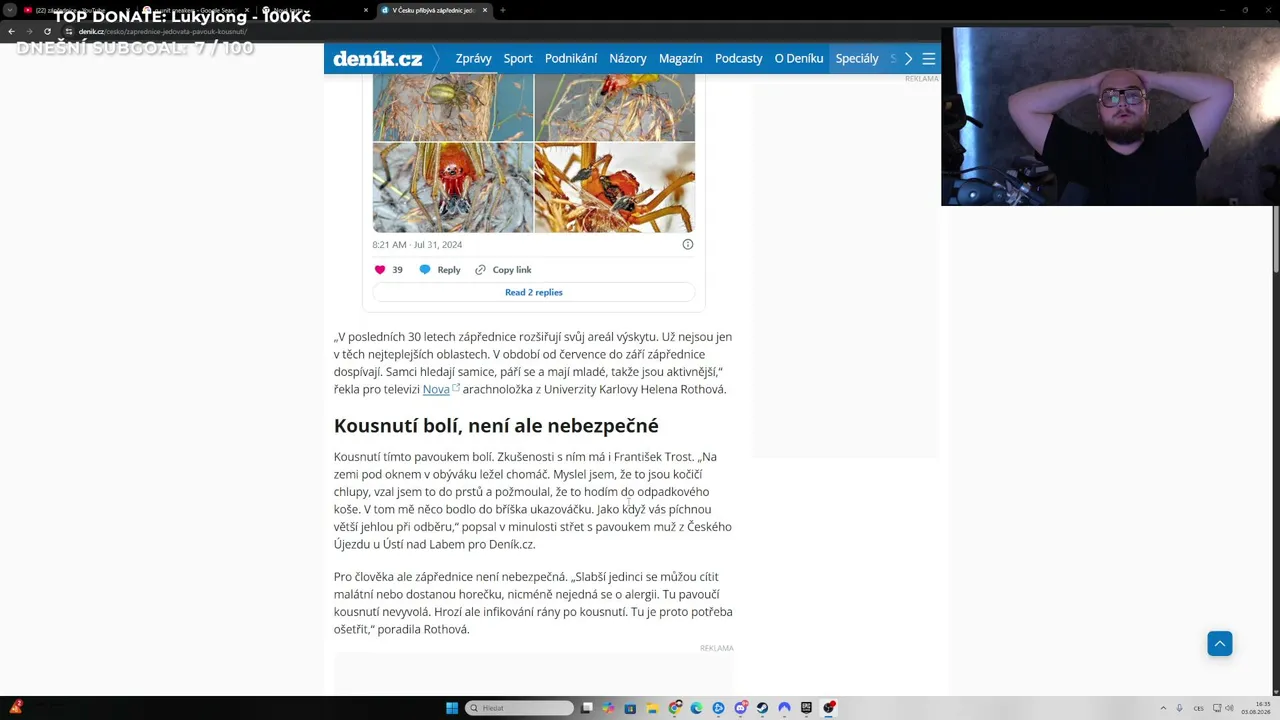Click Read 2 replies button
Screen dimensions: 1280x720
click(x=534, y=292)
